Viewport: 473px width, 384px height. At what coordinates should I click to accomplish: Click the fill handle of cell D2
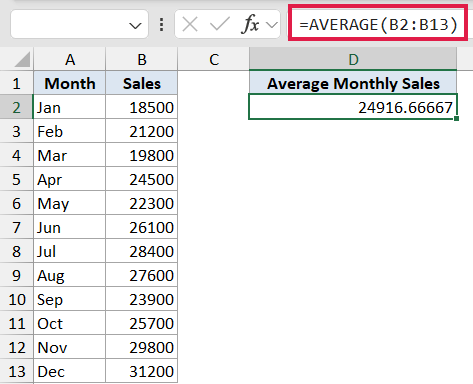pos(456,118)
